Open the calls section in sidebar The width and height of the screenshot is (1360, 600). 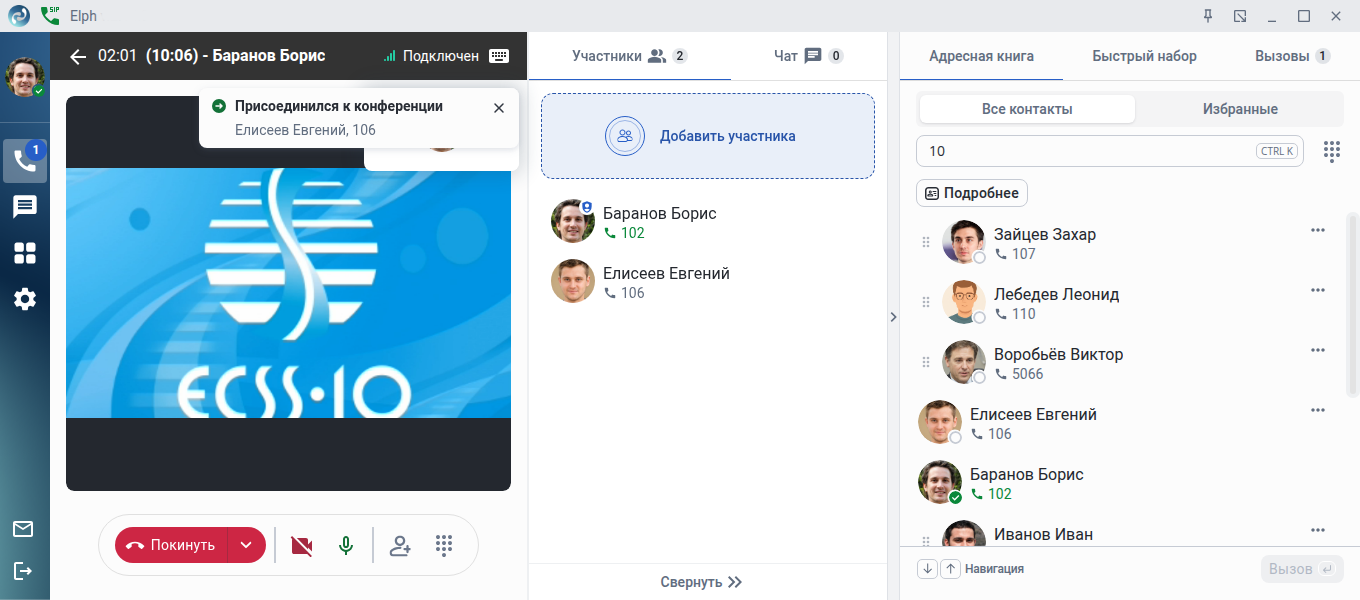click(25, 161)
